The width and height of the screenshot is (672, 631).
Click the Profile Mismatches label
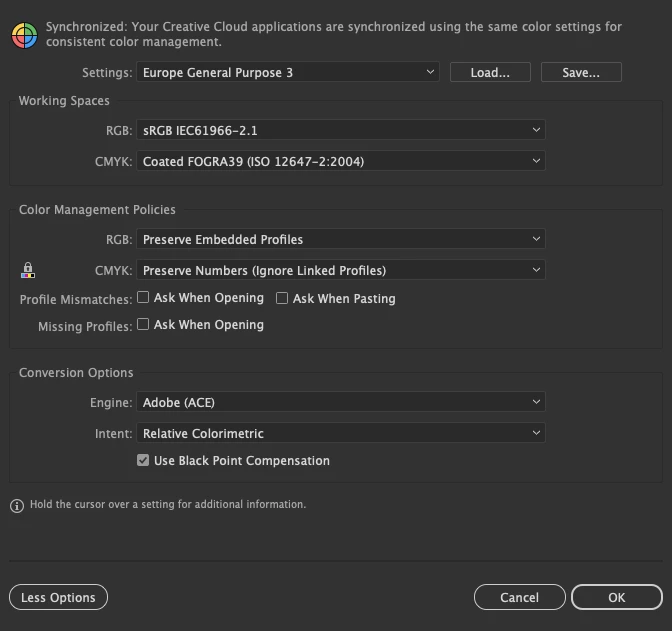76,299
